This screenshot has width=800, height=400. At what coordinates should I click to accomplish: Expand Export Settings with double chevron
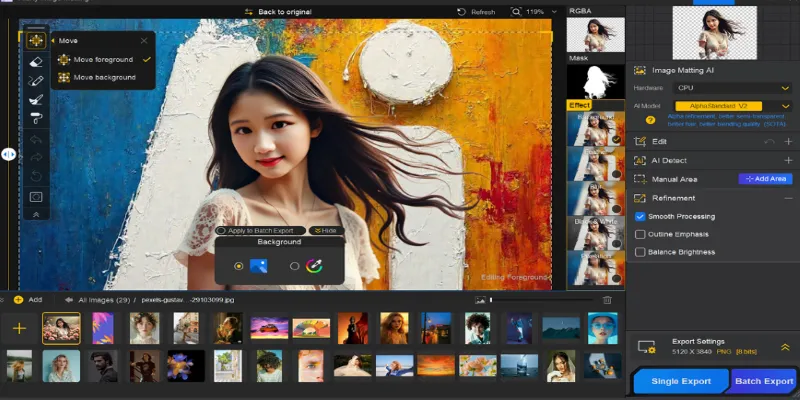coord(785,347)
